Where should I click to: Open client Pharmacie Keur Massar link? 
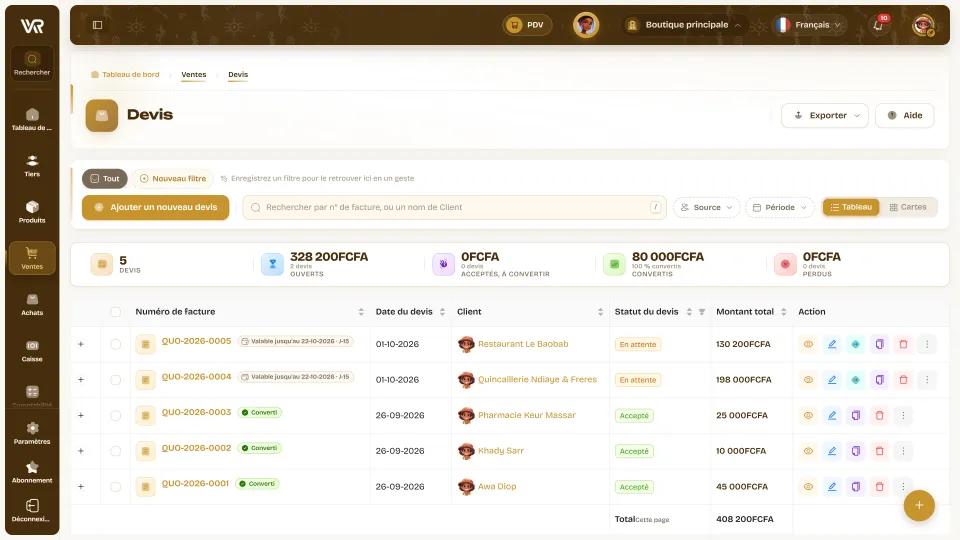pyautogui.click(x=527, y=415)
